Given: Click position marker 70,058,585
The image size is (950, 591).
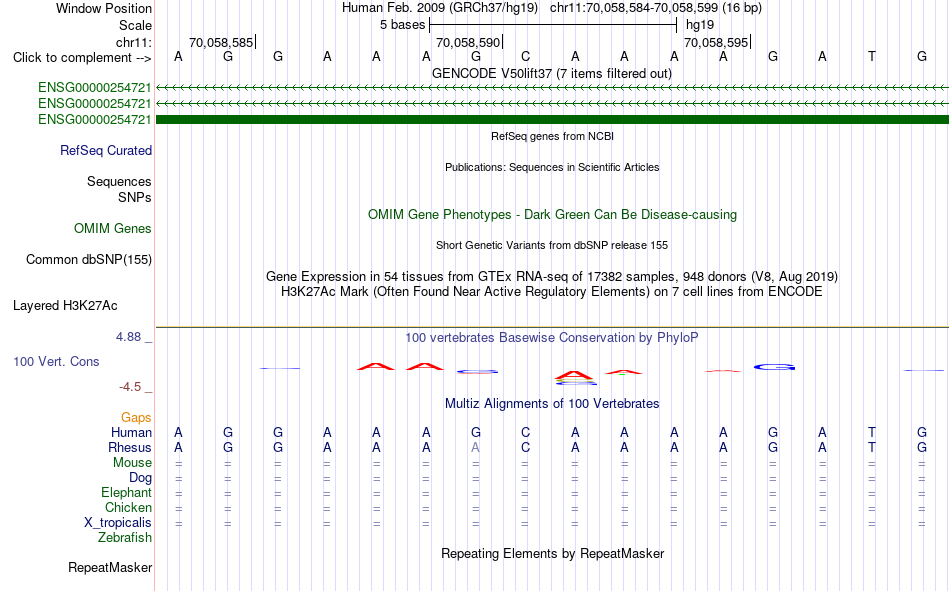Looking at the screenshot, I should [x=221, y=42].
